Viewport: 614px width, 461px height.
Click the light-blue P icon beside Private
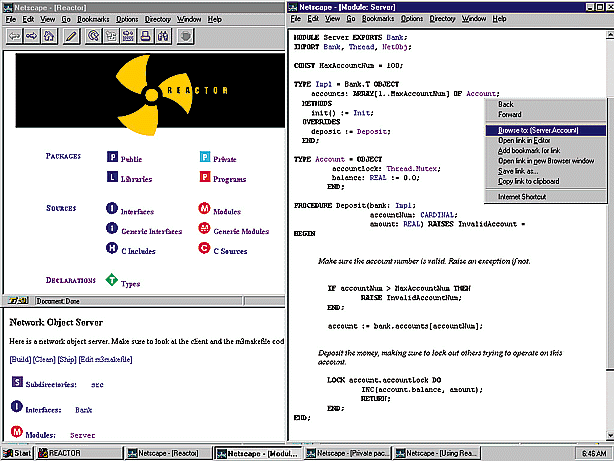205,157
